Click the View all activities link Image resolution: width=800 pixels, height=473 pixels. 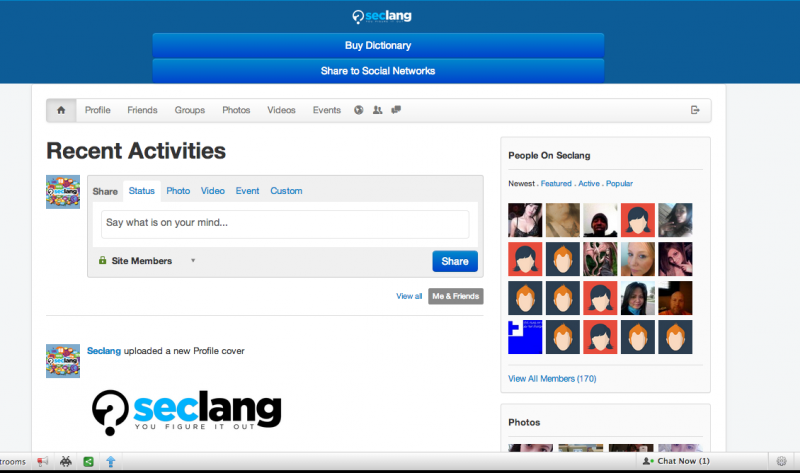coord(409,296)
